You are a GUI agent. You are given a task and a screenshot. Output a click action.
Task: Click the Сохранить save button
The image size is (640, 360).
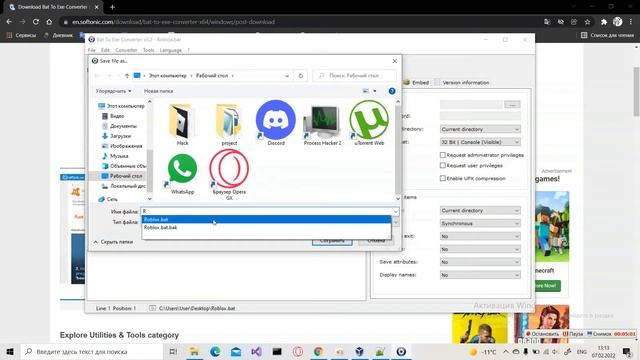tap(332, 241)
